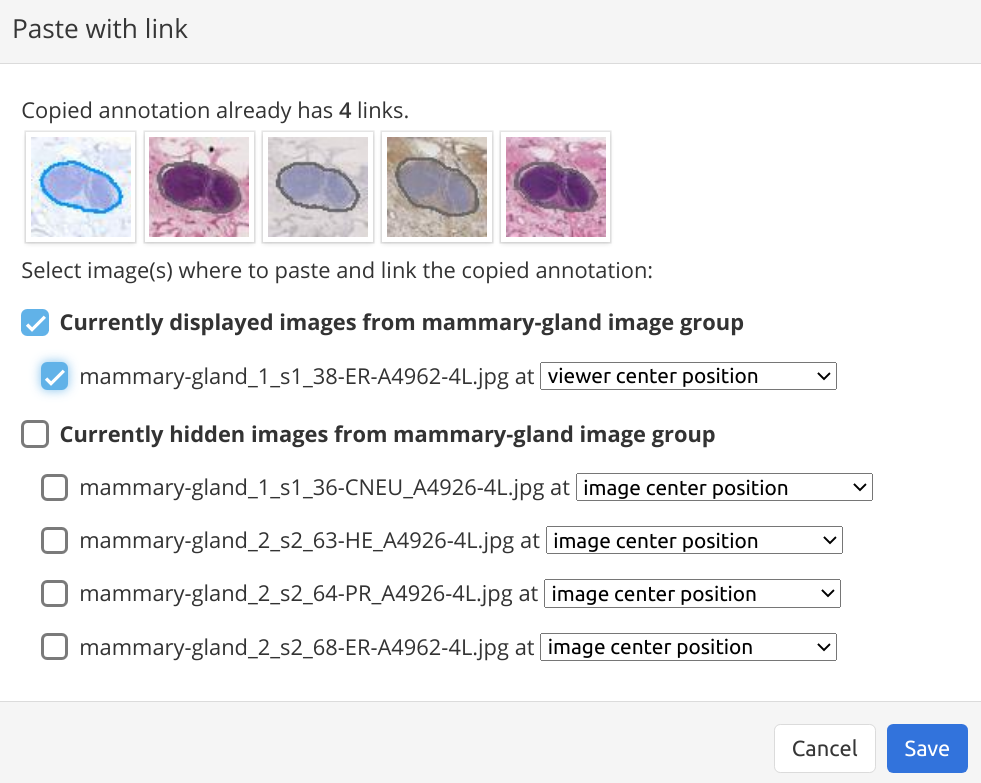Screen dimensions: 981x783
Task: Check mammary-gland_2_s2_63-HE-A4926-4L.jpg checkbox
Action: 54,540
